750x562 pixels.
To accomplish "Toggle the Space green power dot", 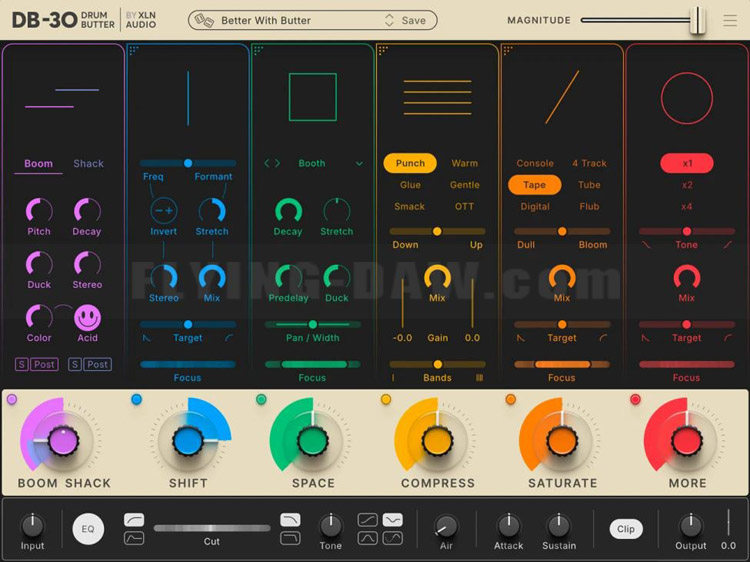I will [261, 399].
